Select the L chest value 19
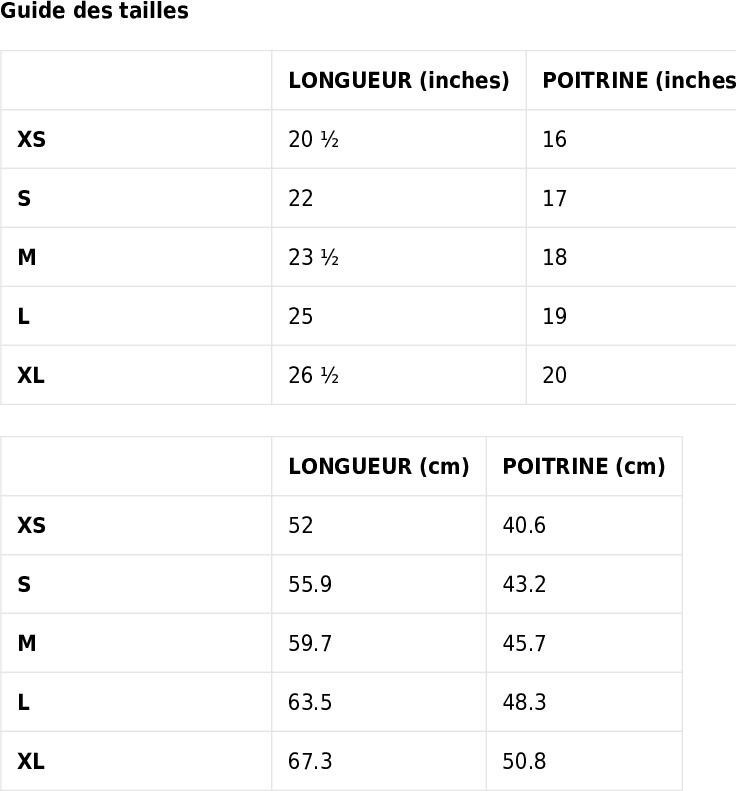This screenshot has height=791, width=736. pyautogui.click(x=554, y=316)
